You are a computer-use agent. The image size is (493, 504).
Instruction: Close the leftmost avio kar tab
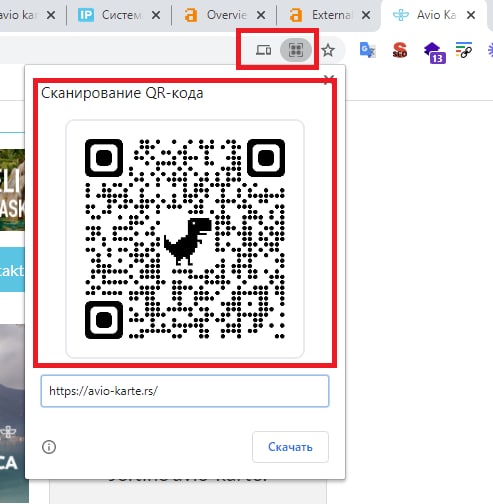point(51,15)
